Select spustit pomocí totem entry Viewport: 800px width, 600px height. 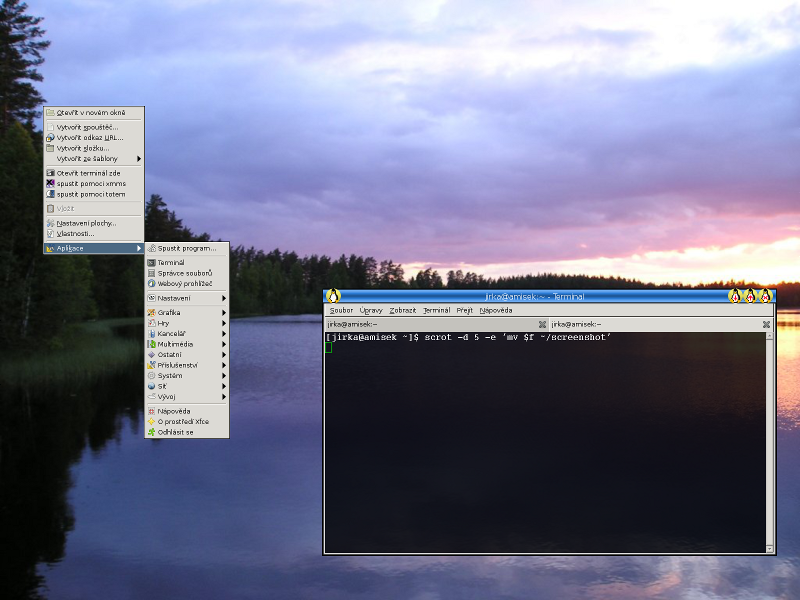(91, 194)
